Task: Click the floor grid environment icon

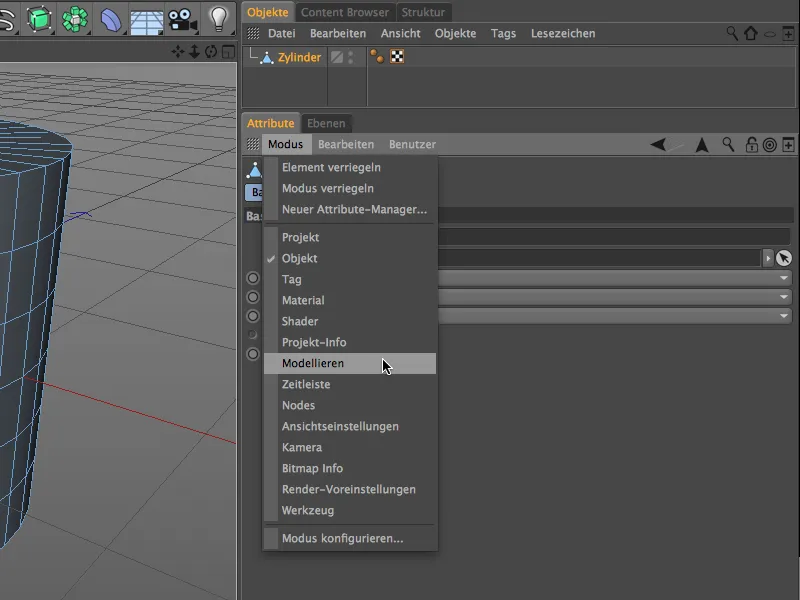Action: click(146, 21)
